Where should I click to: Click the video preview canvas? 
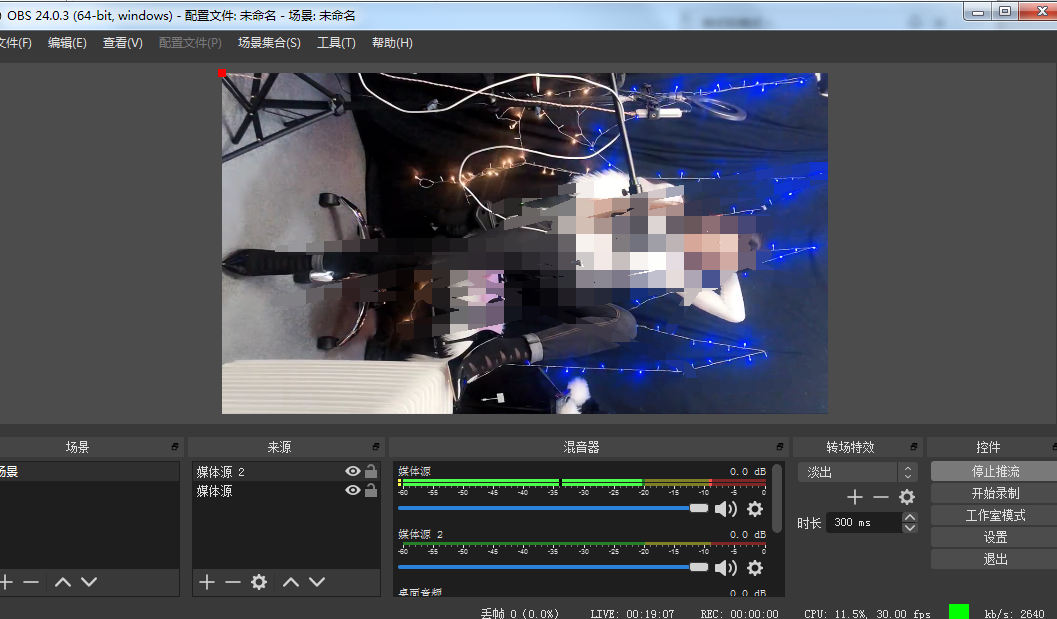click(x=524, y=243)
